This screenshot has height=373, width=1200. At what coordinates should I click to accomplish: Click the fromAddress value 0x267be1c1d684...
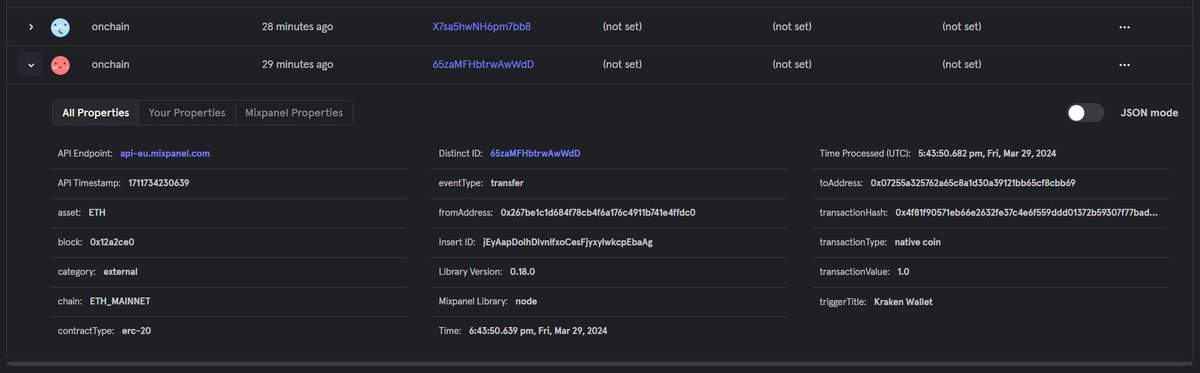click(598, 213)
